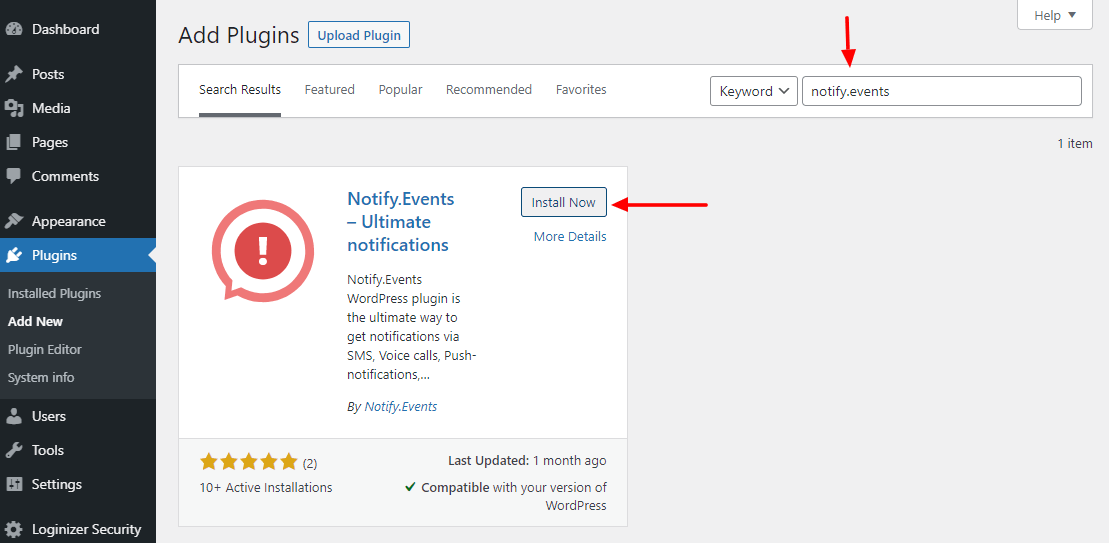Viewport: 1109px width, 543px height.
Task: Click the Add Plugins page heading
Action: [x=238, y=35]
